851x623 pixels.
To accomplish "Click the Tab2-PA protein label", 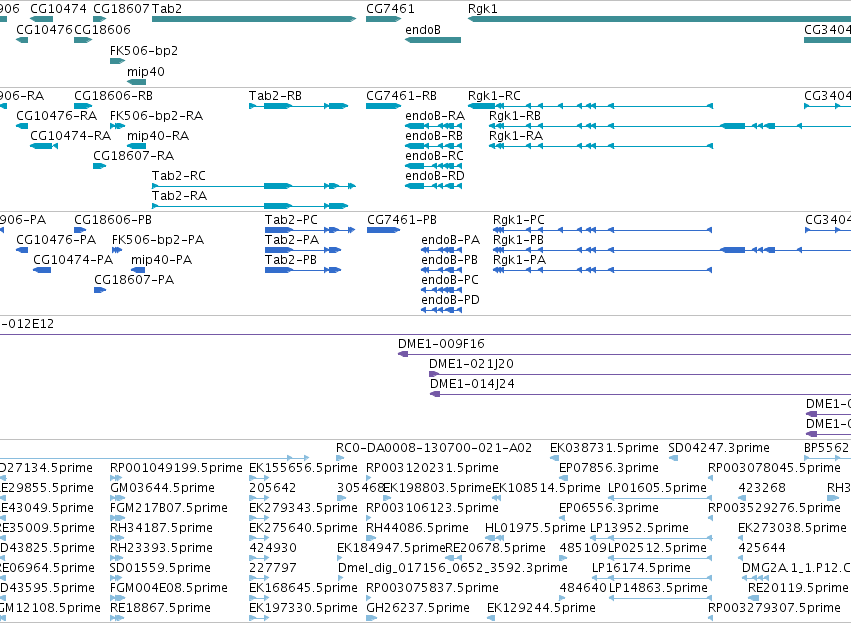I will [x=292, y=240].
